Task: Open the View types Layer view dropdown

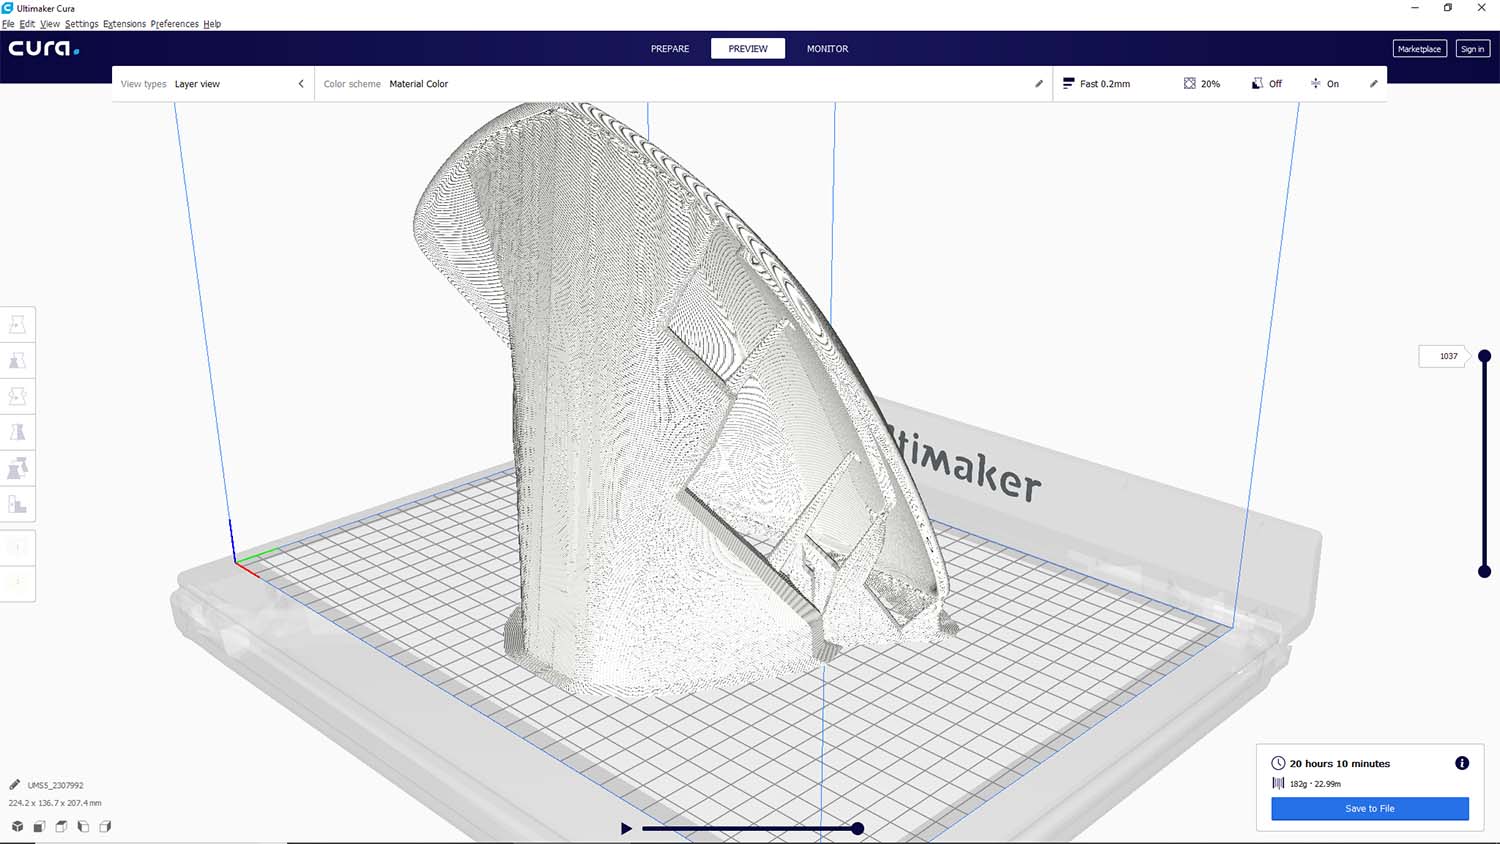Action: (212, 84)
